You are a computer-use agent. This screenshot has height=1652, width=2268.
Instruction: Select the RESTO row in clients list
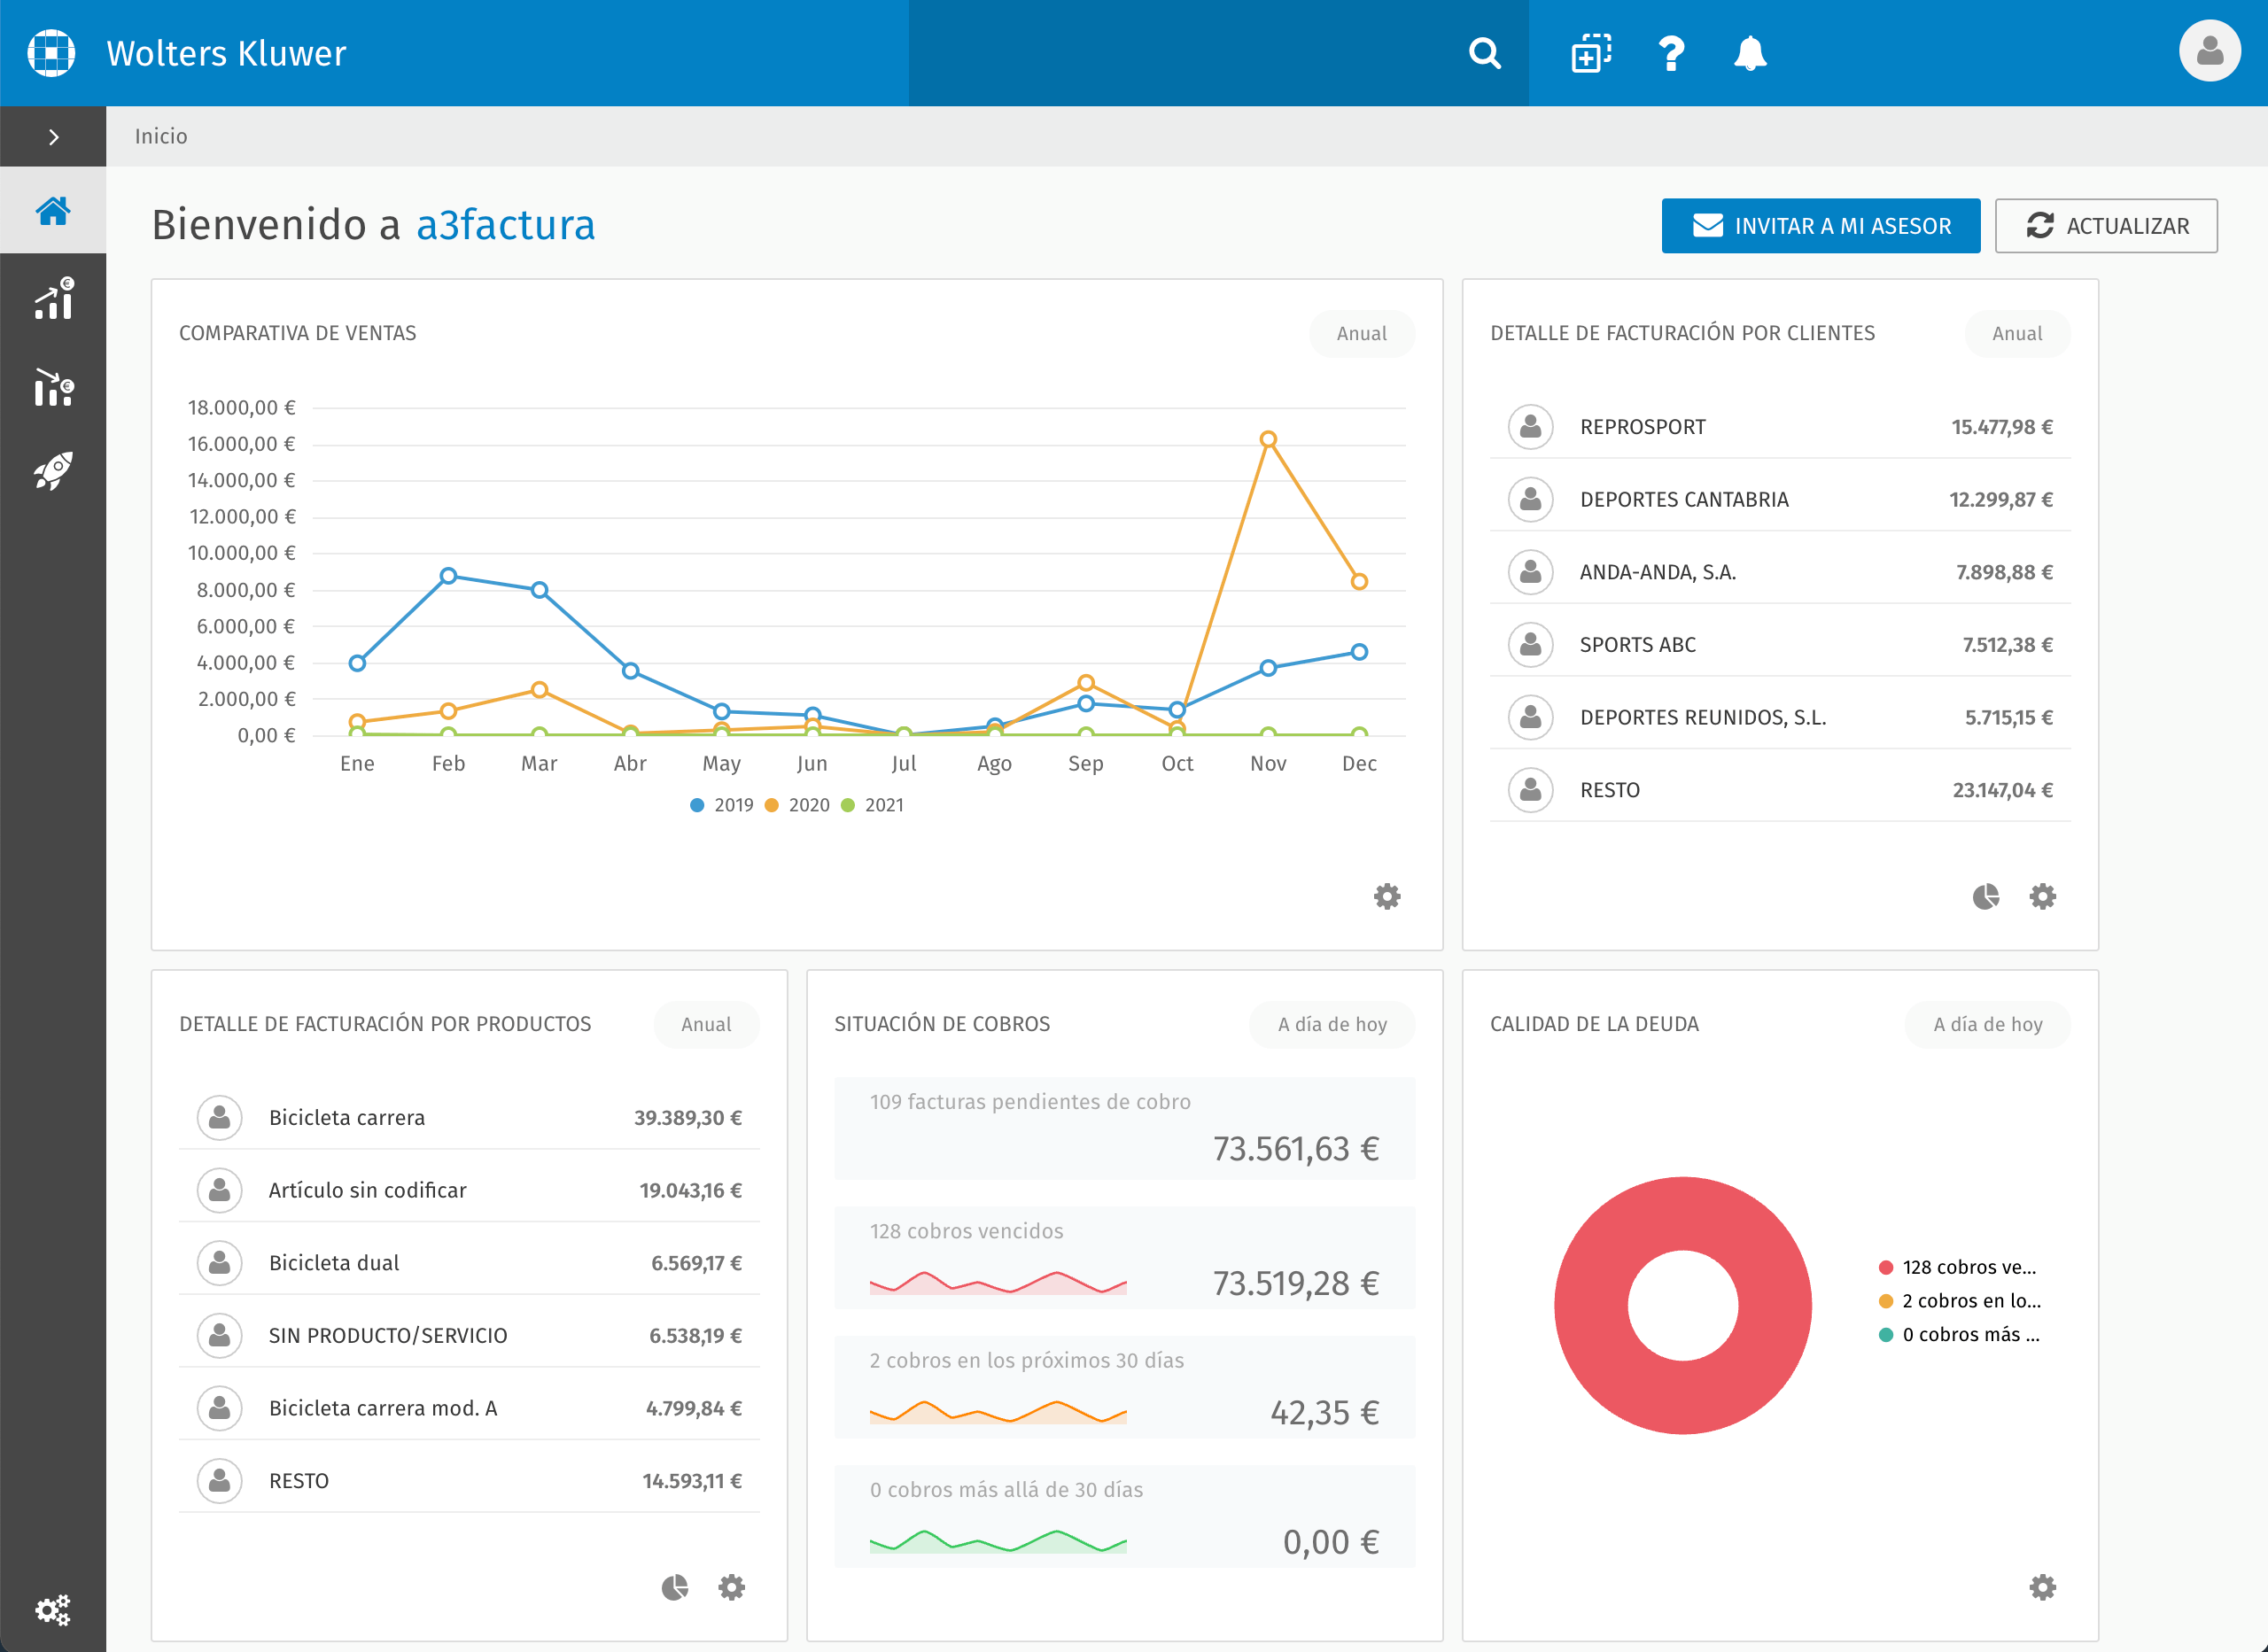point(1780,790)
